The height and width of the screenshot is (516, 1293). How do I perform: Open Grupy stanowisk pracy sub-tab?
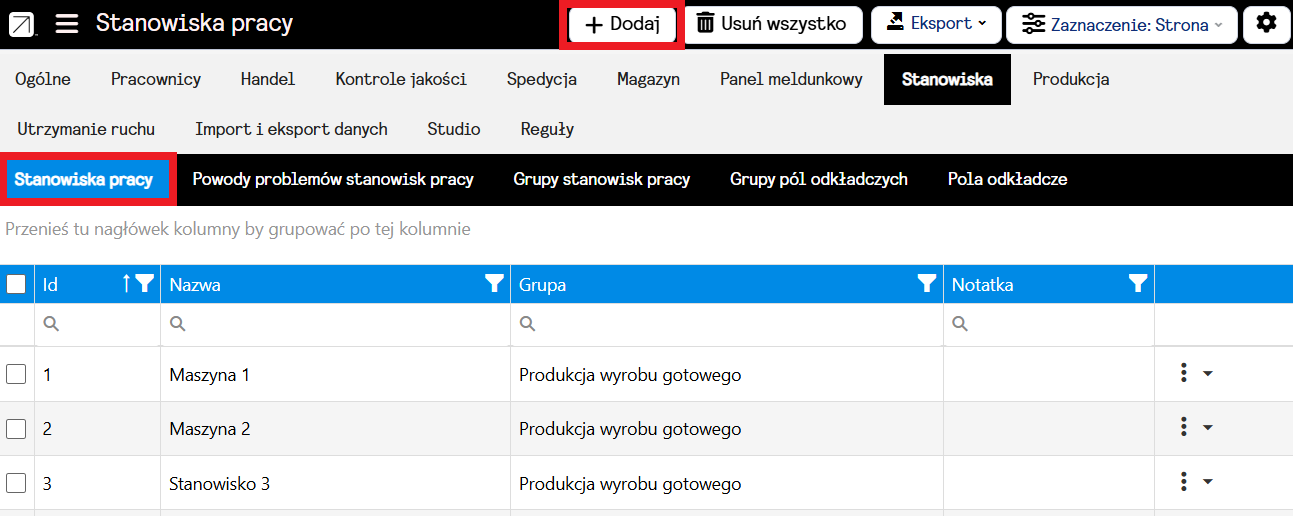[601, 180]
